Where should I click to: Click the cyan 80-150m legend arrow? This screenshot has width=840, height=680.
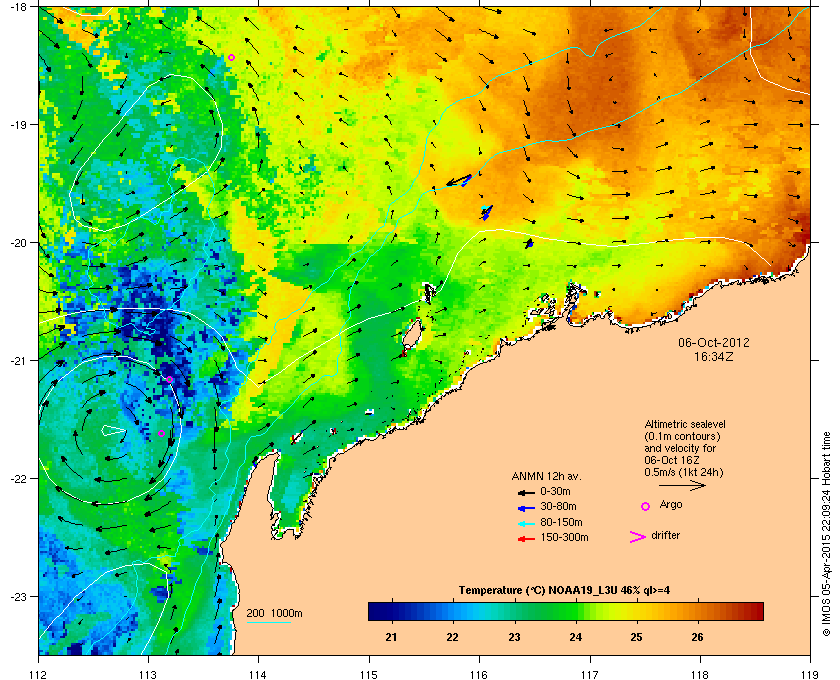click(526, 524)
